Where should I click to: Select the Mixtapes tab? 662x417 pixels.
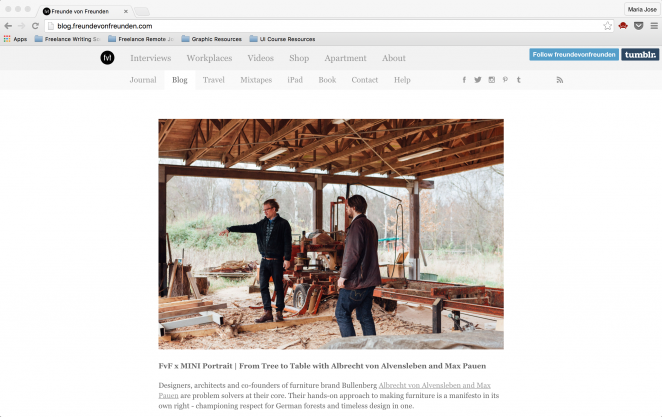point(256,80)
